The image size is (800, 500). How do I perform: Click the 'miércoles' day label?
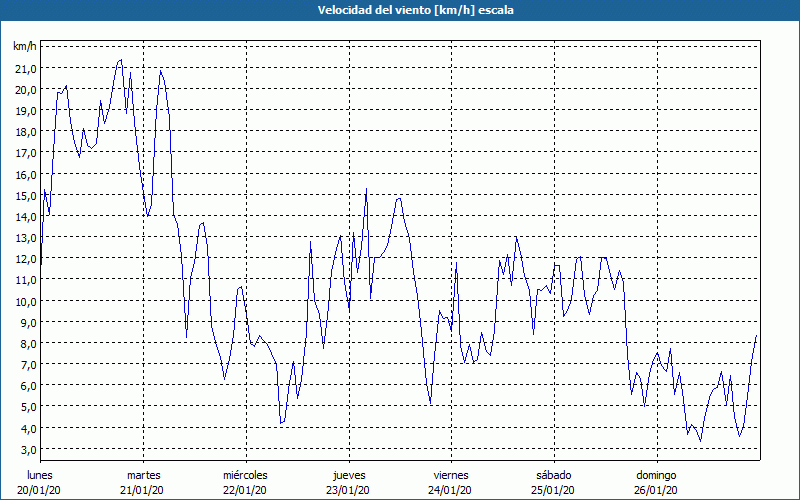pyautogui.click(x=245, y=475)
